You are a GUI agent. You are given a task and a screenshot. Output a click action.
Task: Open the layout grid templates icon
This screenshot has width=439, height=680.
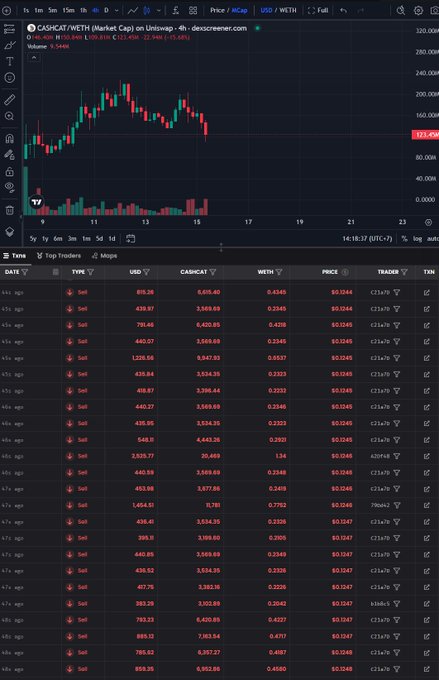193,10
